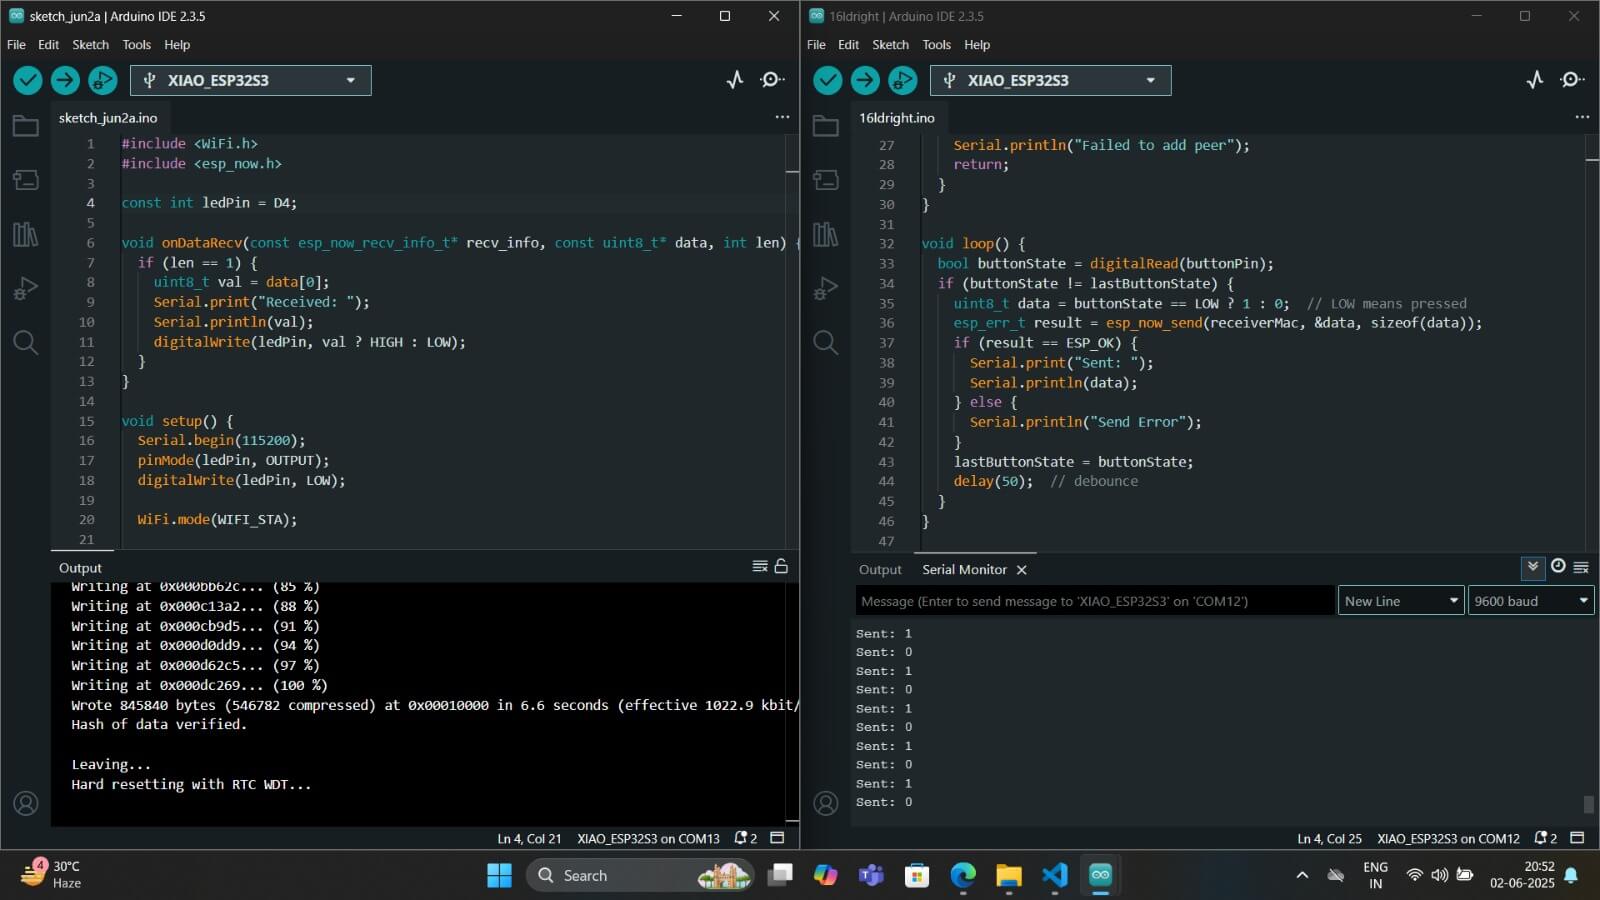This screenshot has height=900, width=1600.
Task: Open Serial Plotter in sketch_jun2a window
Action: pos(735,80)
